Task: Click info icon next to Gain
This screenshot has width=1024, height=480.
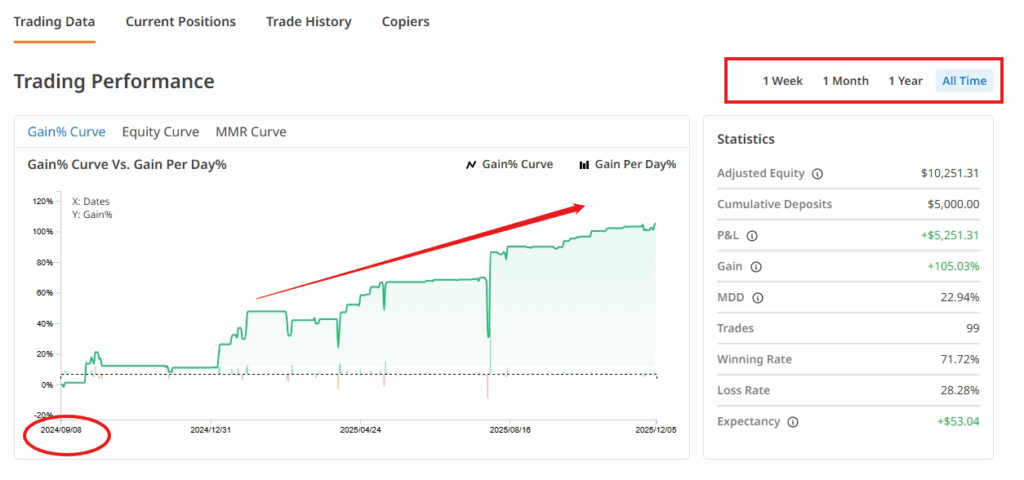Action: pos(756,267)
